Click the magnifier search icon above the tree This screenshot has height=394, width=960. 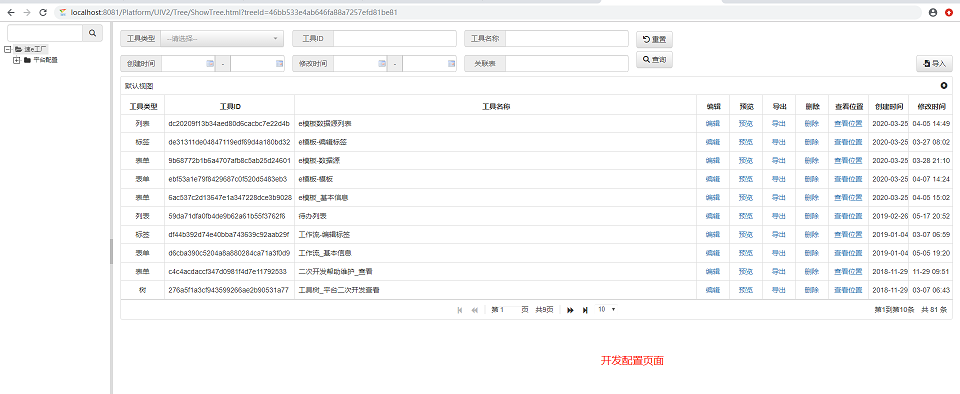[92, 33]
